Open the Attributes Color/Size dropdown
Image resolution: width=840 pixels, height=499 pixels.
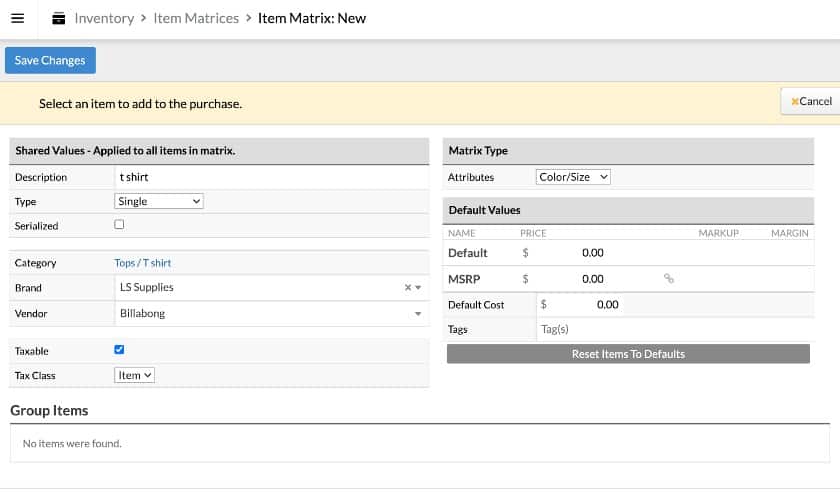click(573, 177)
